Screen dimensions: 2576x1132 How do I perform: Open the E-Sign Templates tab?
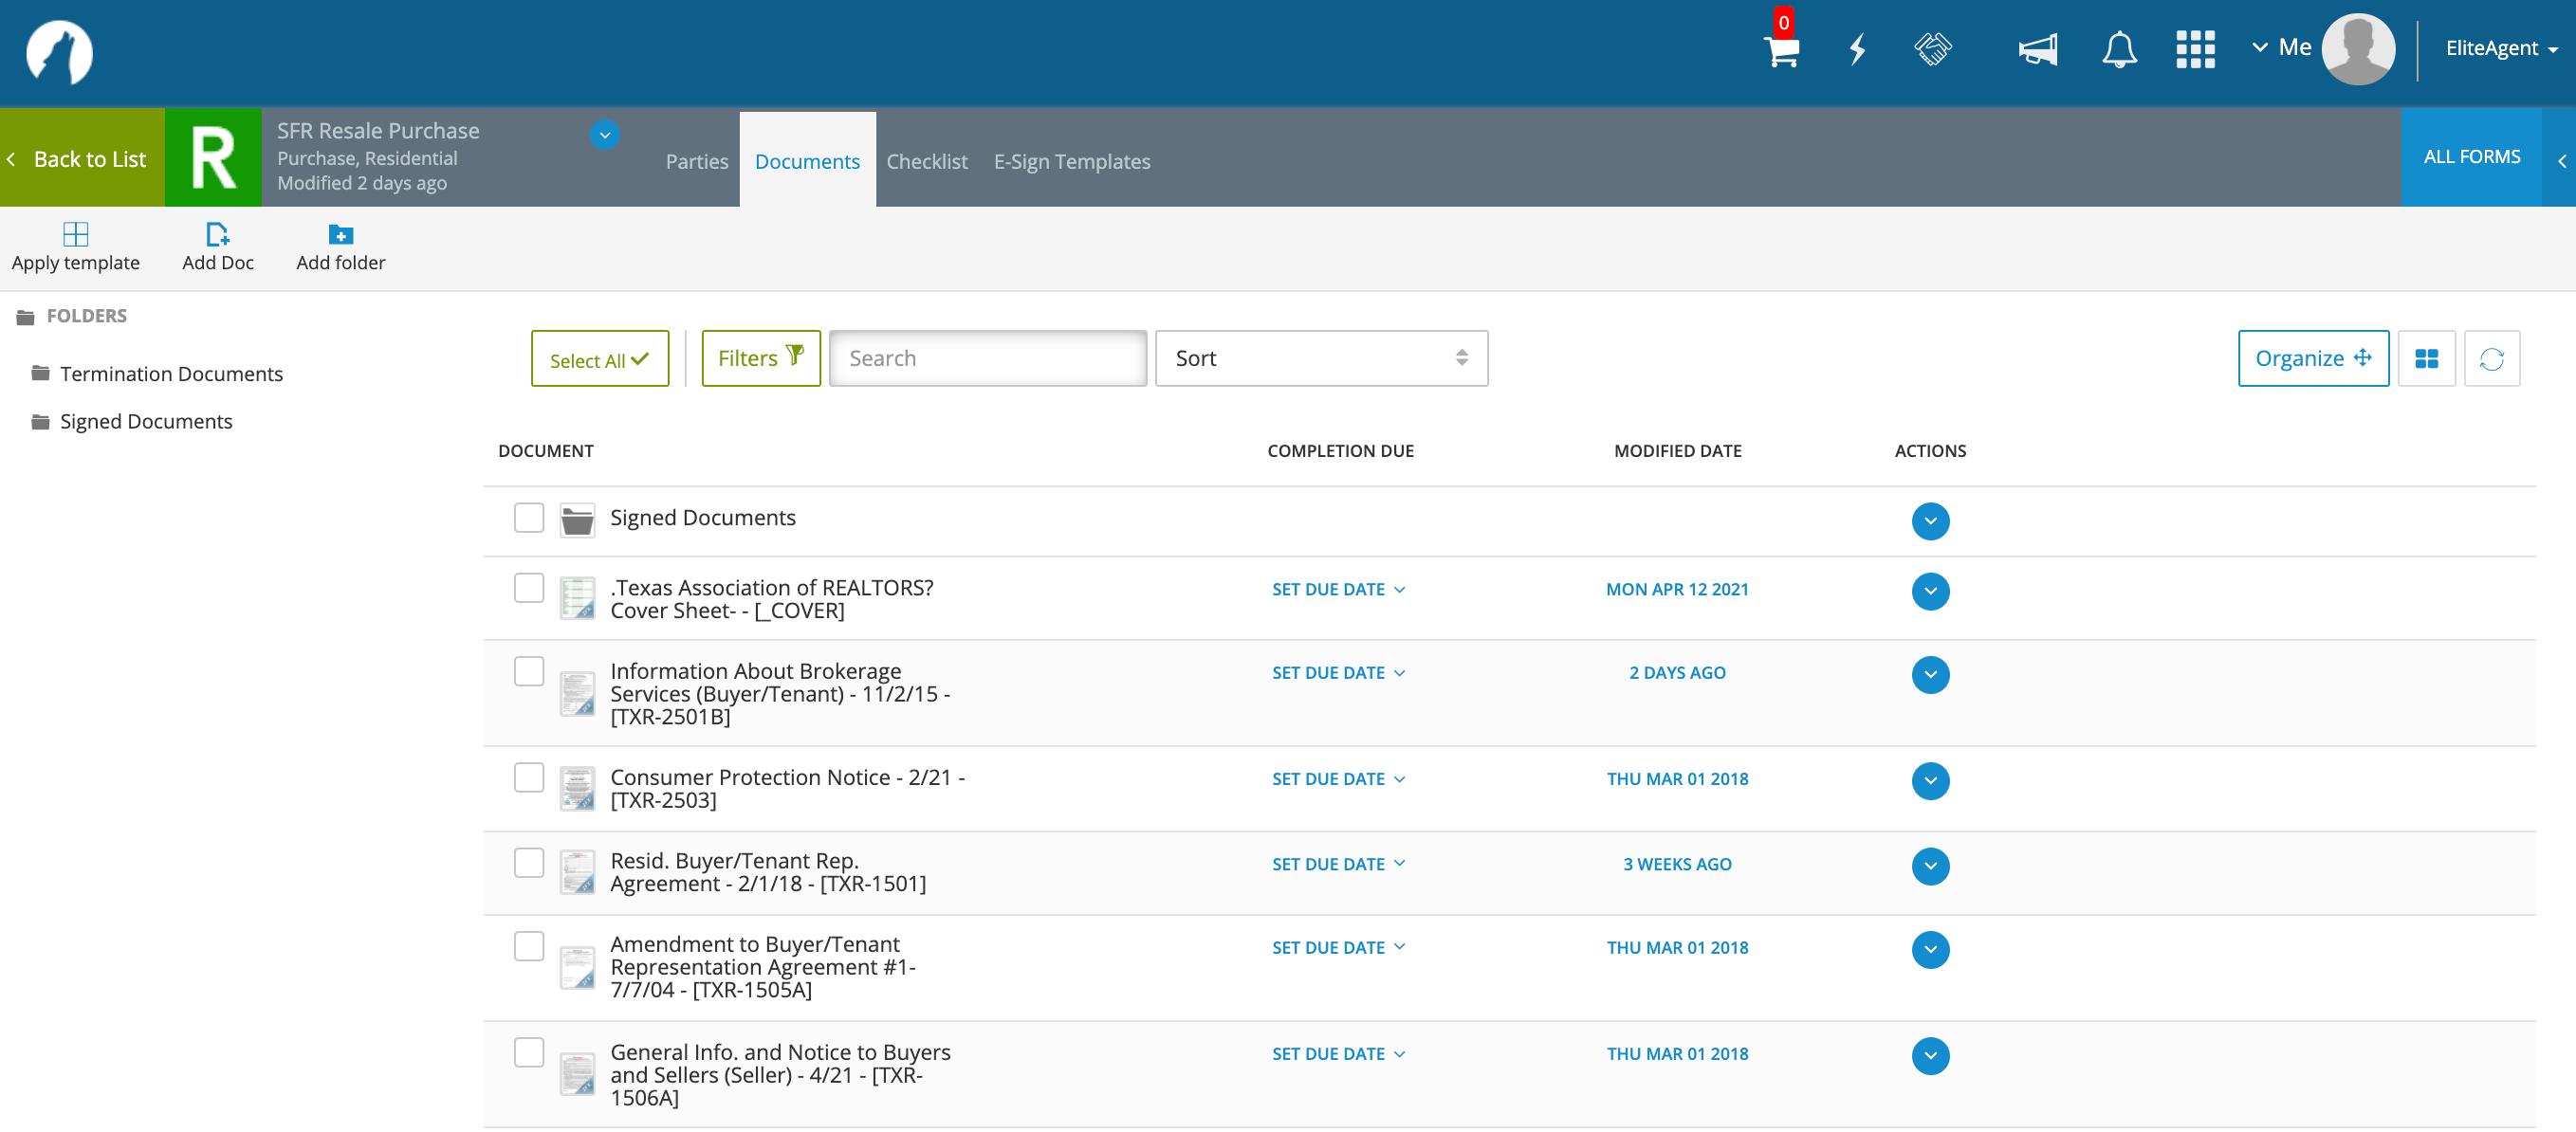[1071, 162]
